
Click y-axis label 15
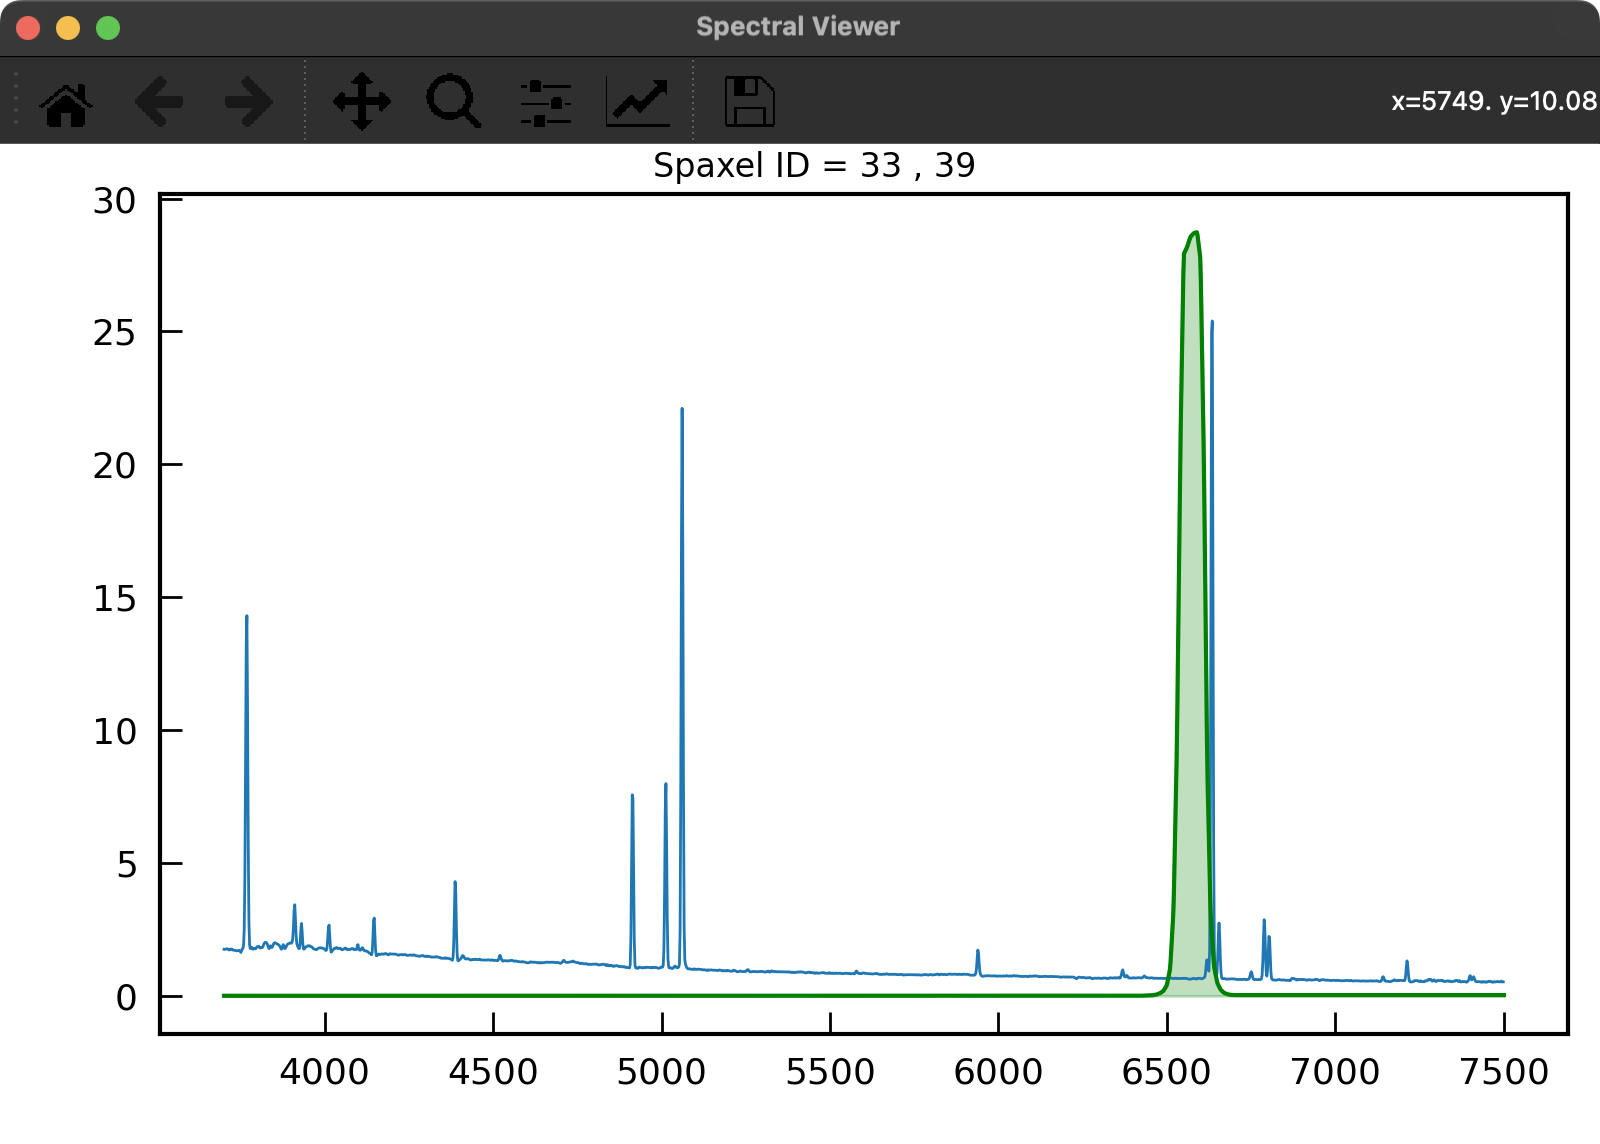pos(114,599)
